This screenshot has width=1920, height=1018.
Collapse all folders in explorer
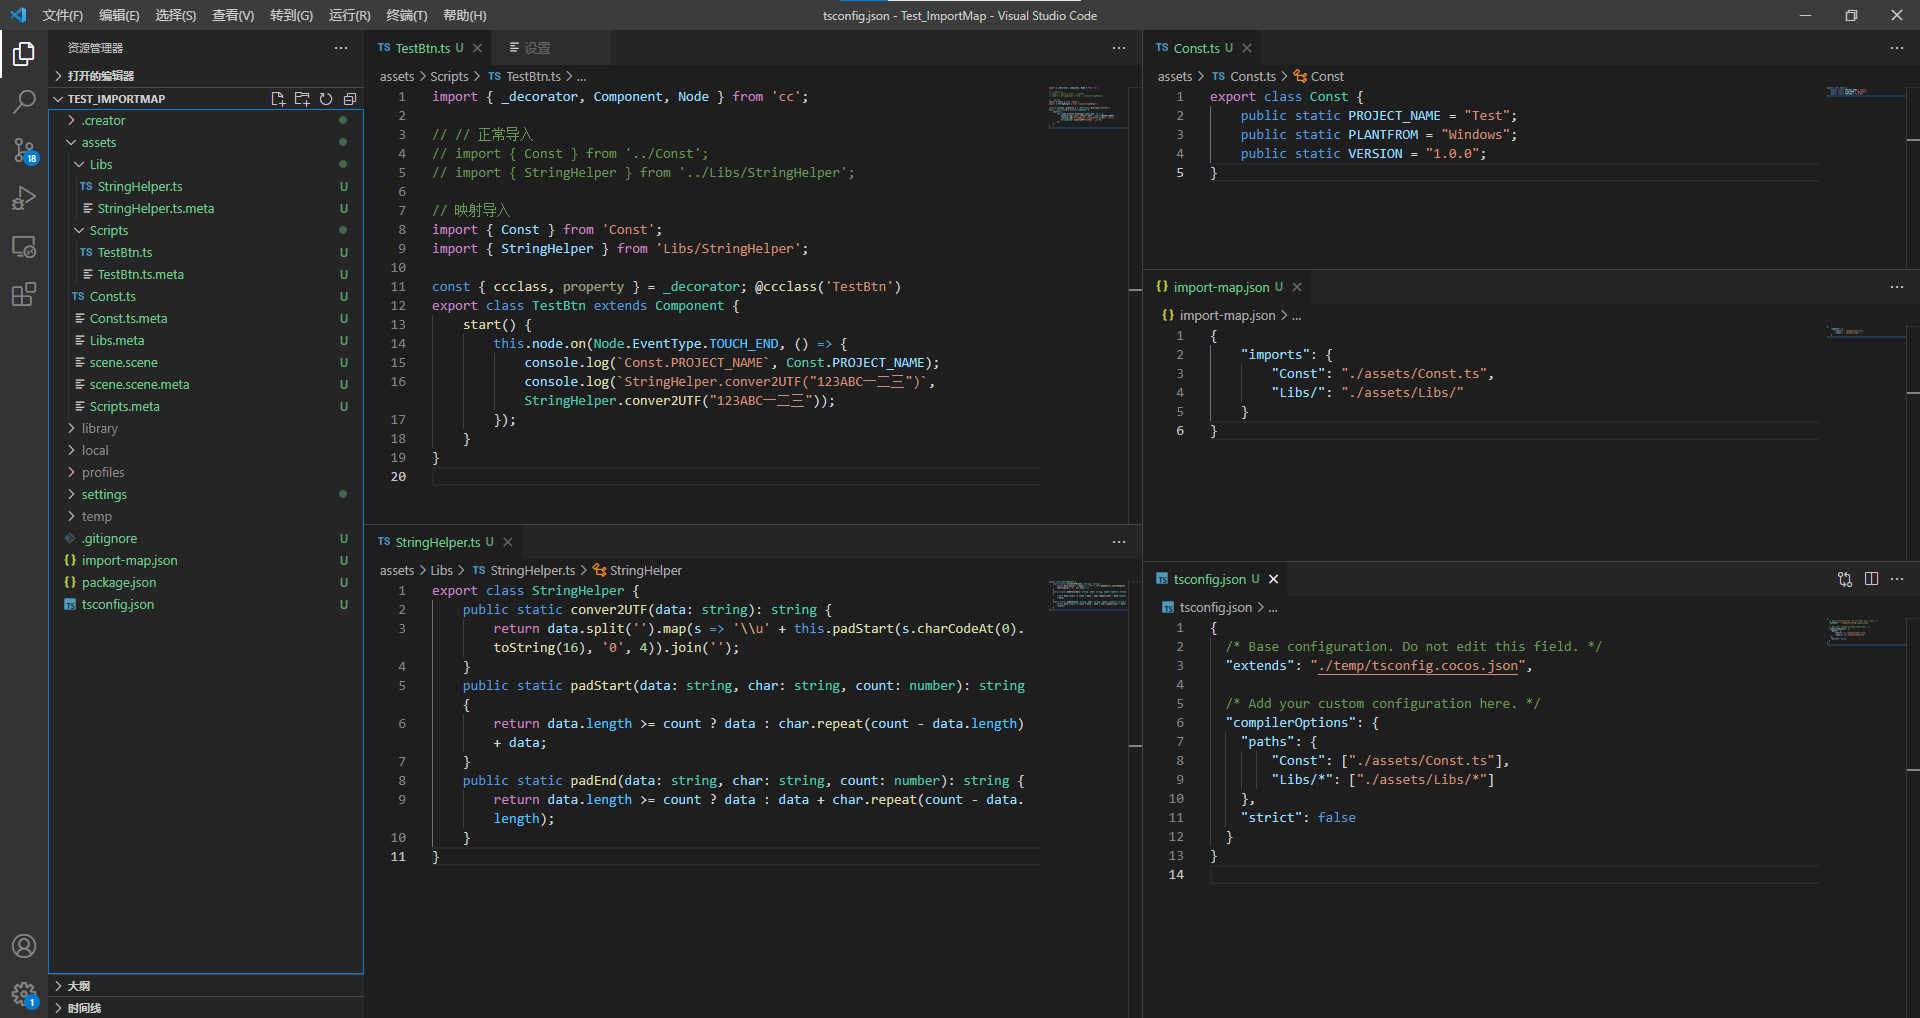pyautogui.click(x=350, y=99)
